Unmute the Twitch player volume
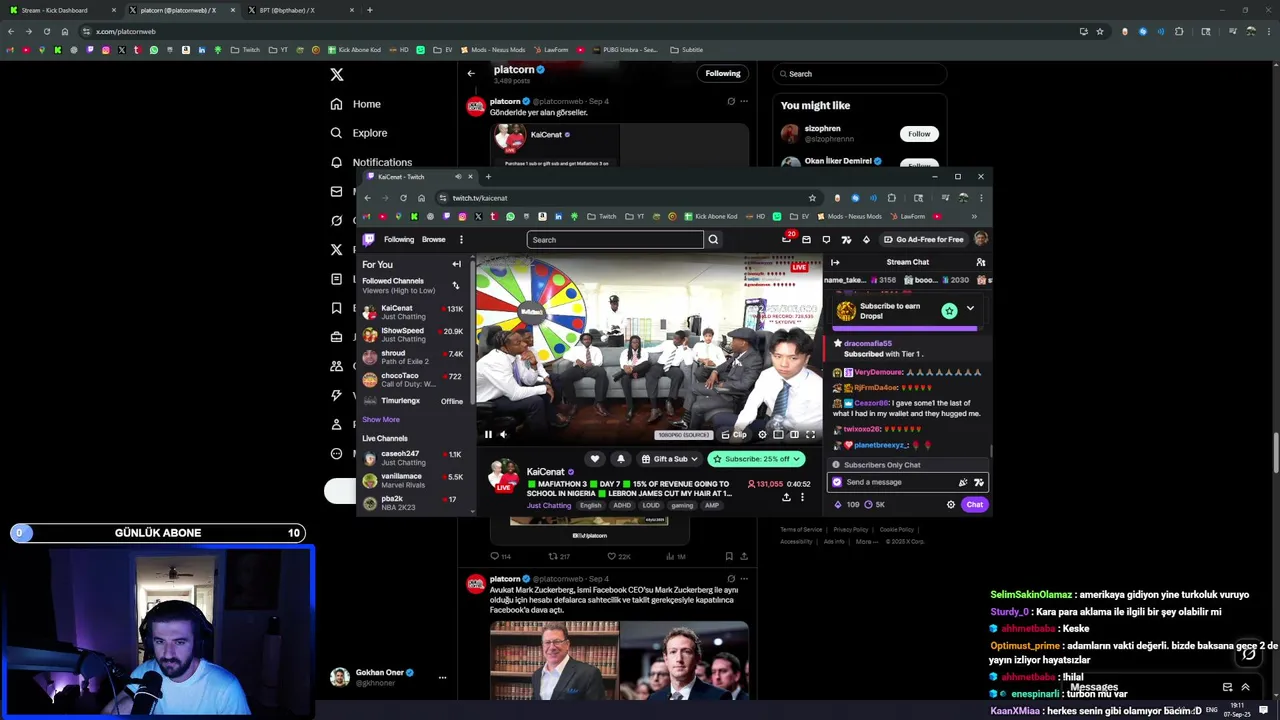1280x720 pixels. point(503,435)
